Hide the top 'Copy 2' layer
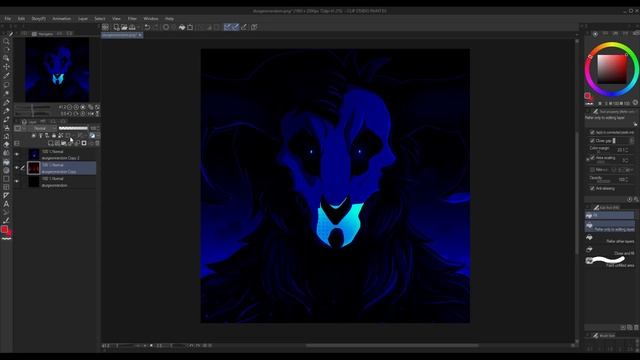Image resolution: width=640 pixels, height=360 pixels. pyautogui.click(x=17, y=154)
